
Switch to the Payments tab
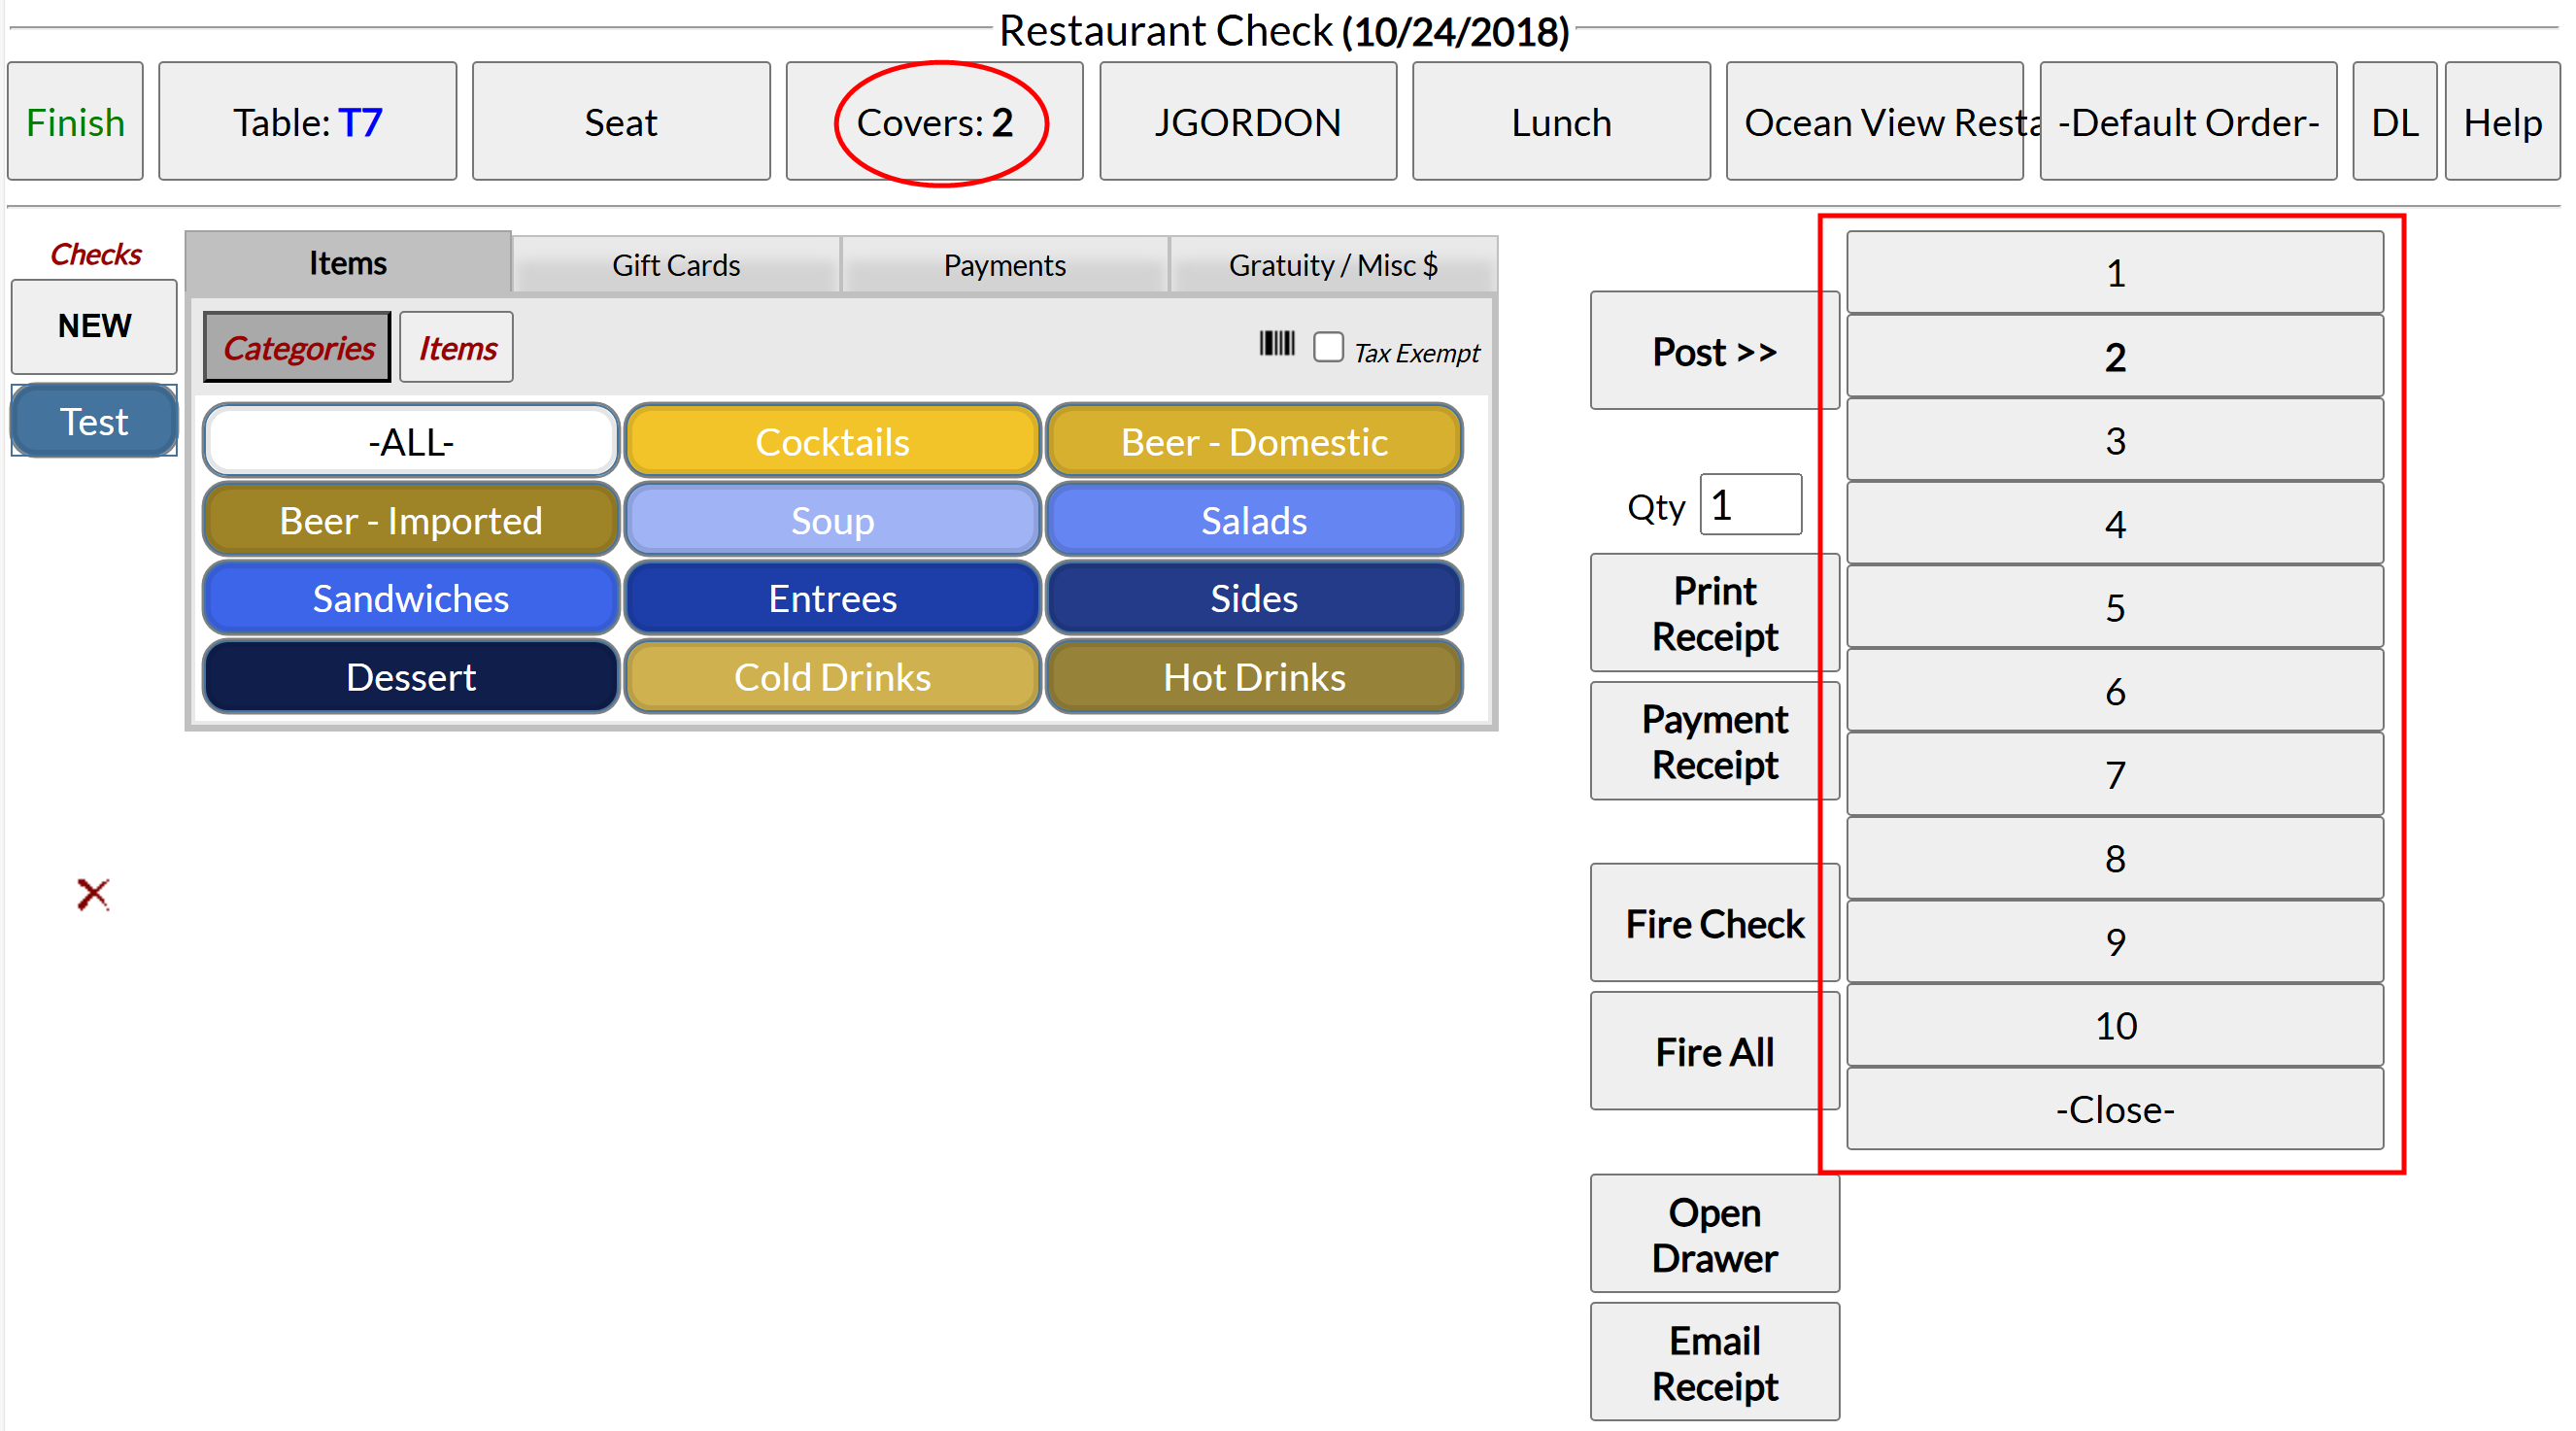pos(1004,266)
